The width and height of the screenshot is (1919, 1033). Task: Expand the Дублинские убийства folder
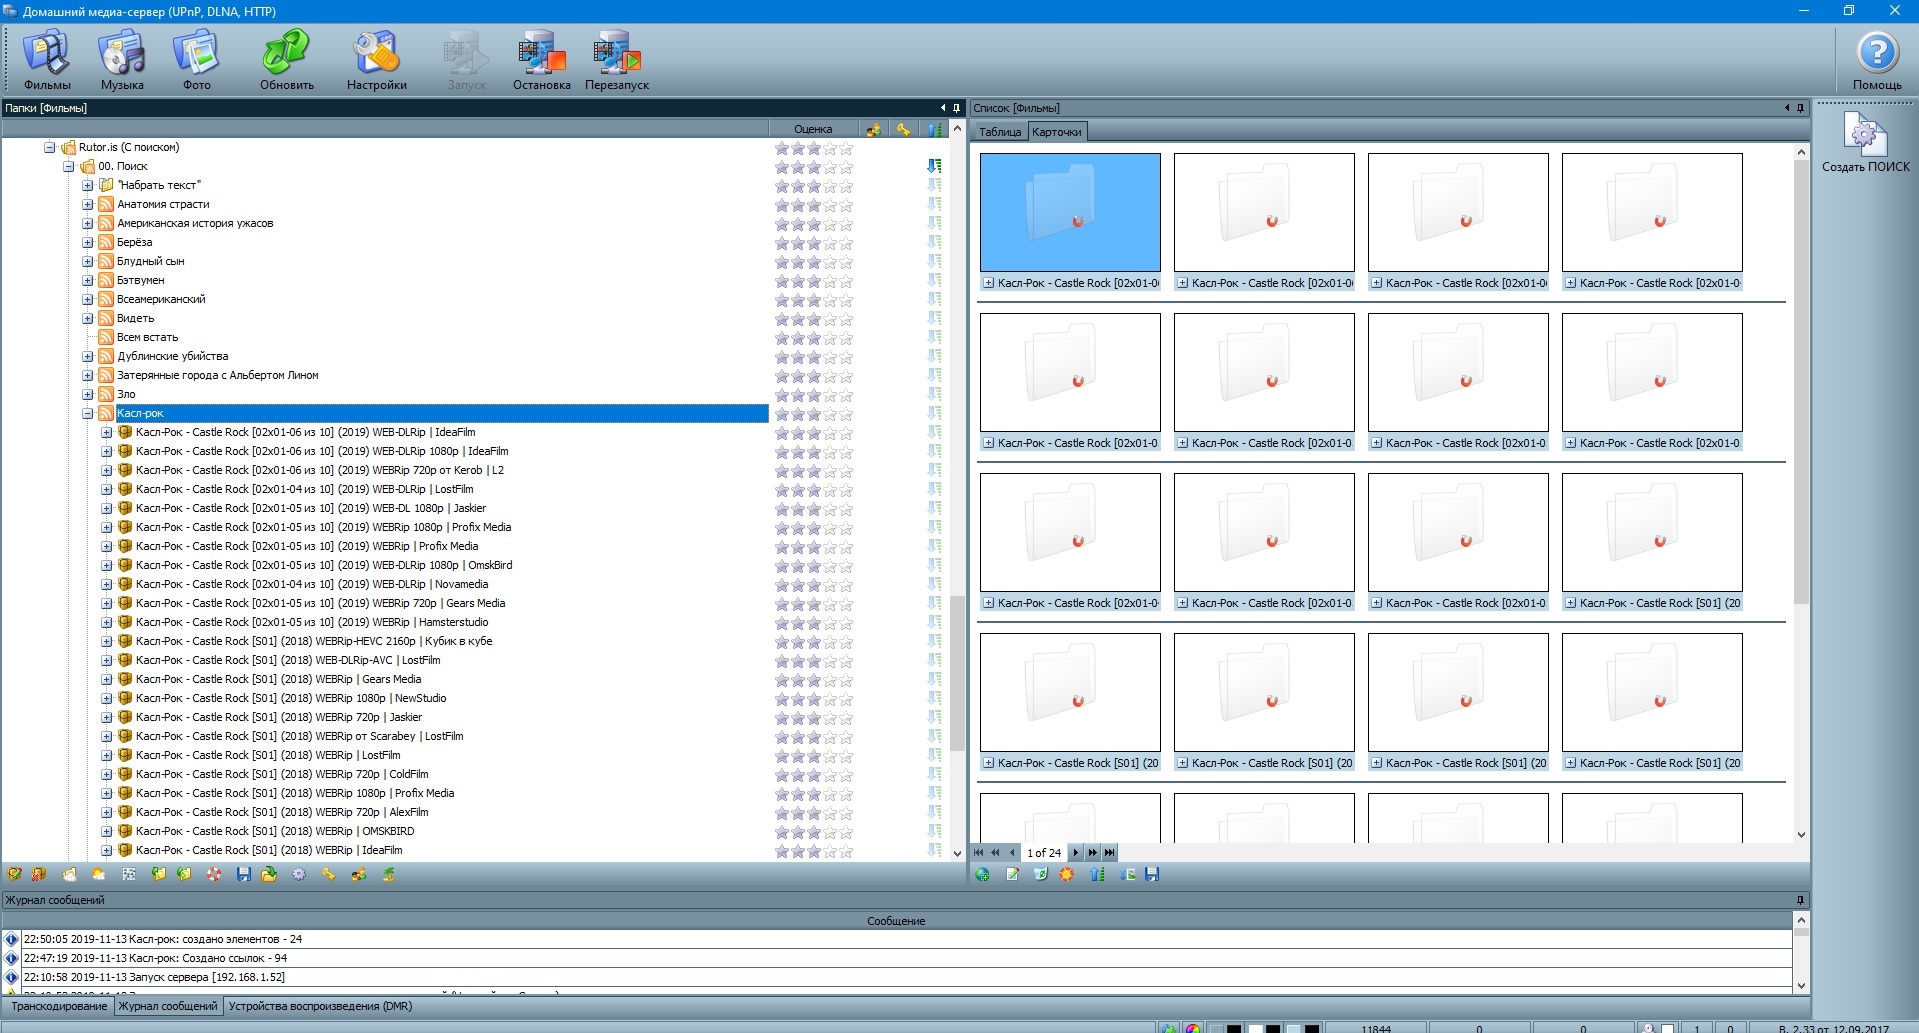coord(88,356)
